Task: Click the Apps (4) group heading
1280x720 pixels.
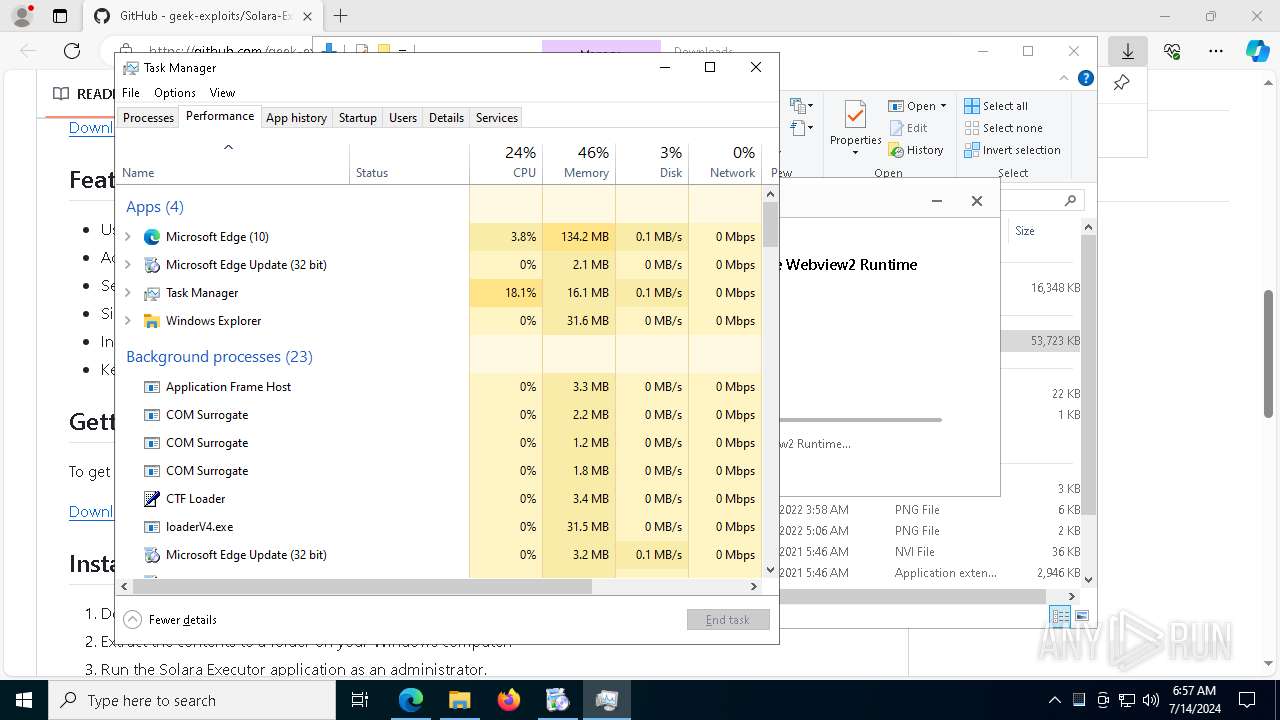Action: (x=155, y=207)
